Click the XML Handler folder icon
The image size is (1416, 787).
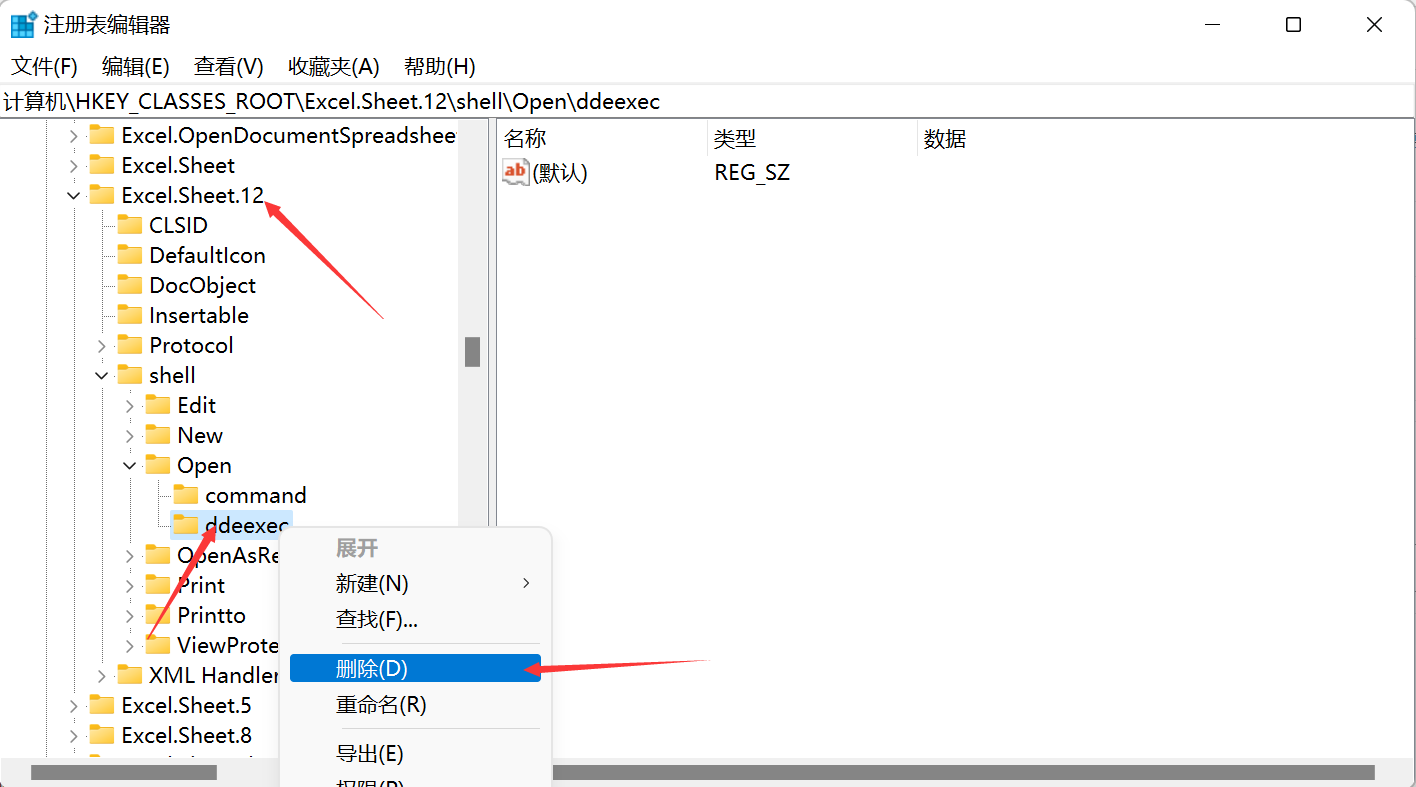click(130, 675)
